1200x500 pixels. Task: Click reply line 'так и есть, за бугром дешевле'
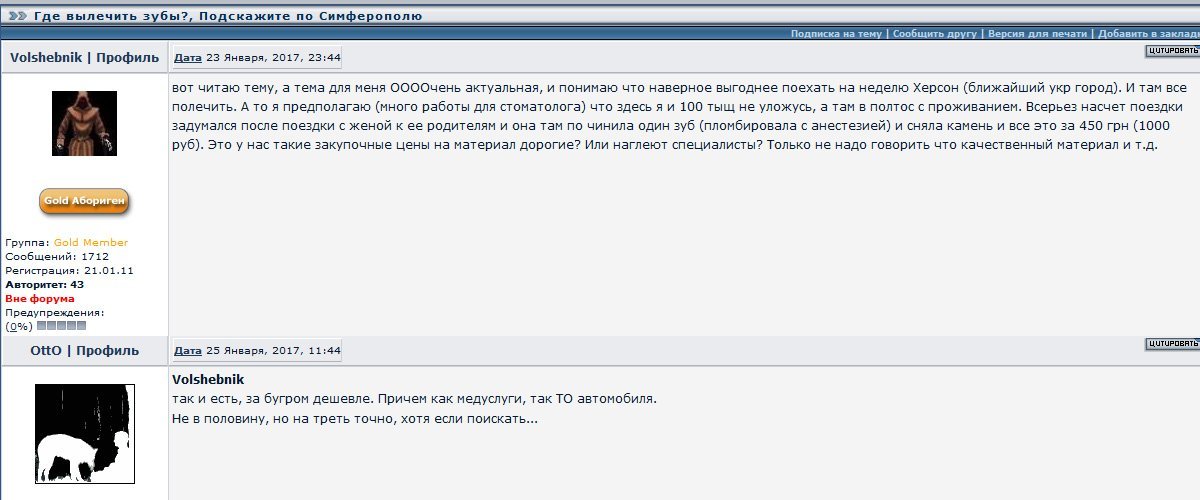coord(271,399)
